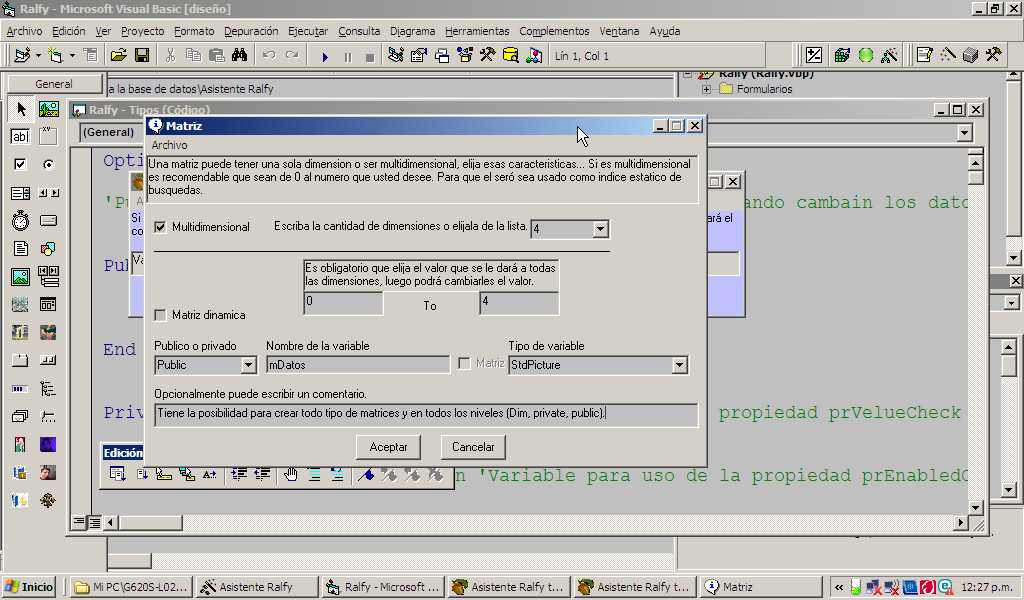Click the Comment Block icon in Edición toolbar
1024x600 pixels.
(x=314, y=475)
